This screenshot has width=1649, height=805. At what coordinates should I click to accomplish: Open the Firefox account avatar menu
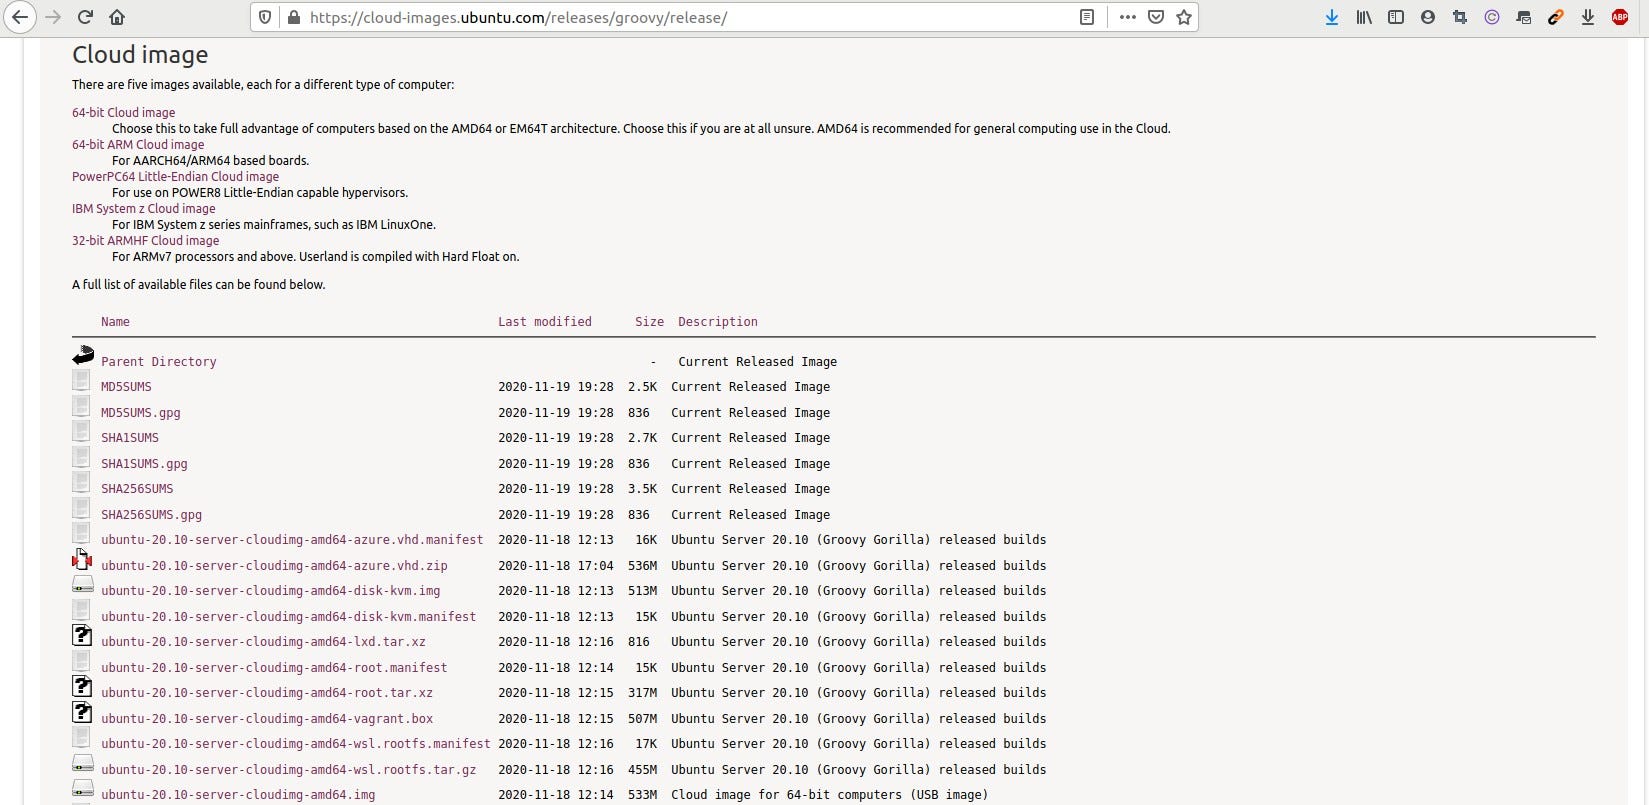(1428, 17)
